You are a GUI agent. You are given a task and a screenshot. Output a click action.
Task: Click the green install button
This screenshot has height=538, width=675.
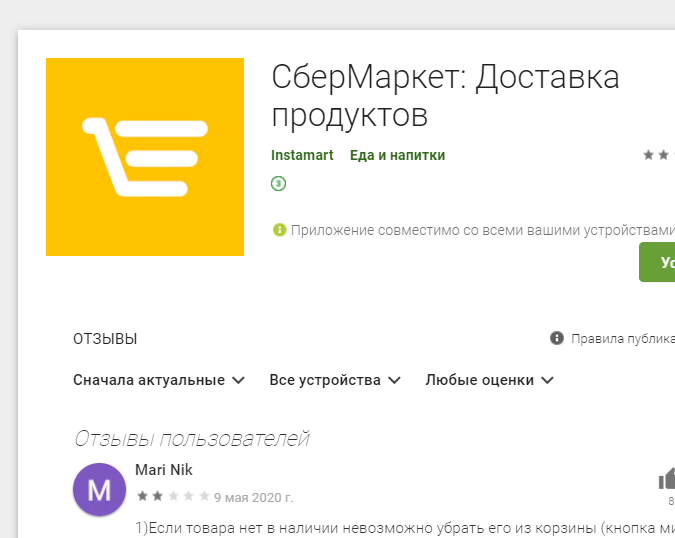pos(657,262)
